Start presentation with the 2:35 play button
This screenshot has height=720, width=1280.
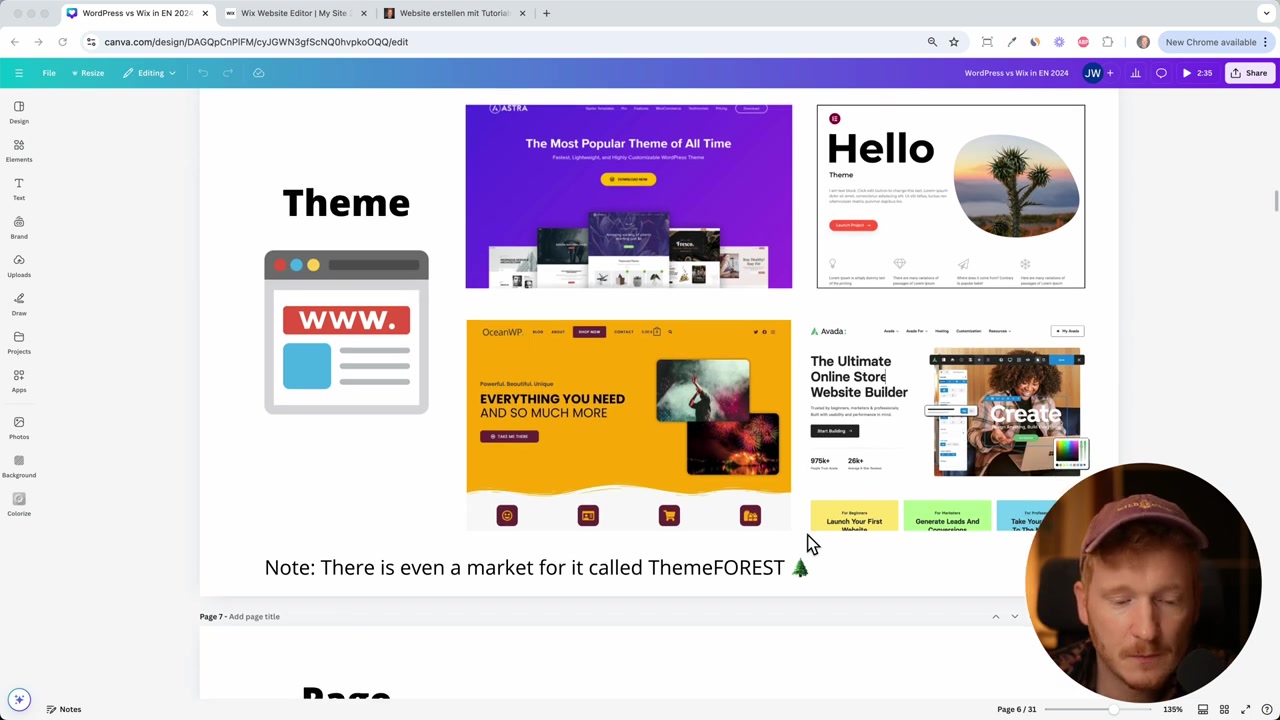pyautogui.click(x=1197, y=73)
